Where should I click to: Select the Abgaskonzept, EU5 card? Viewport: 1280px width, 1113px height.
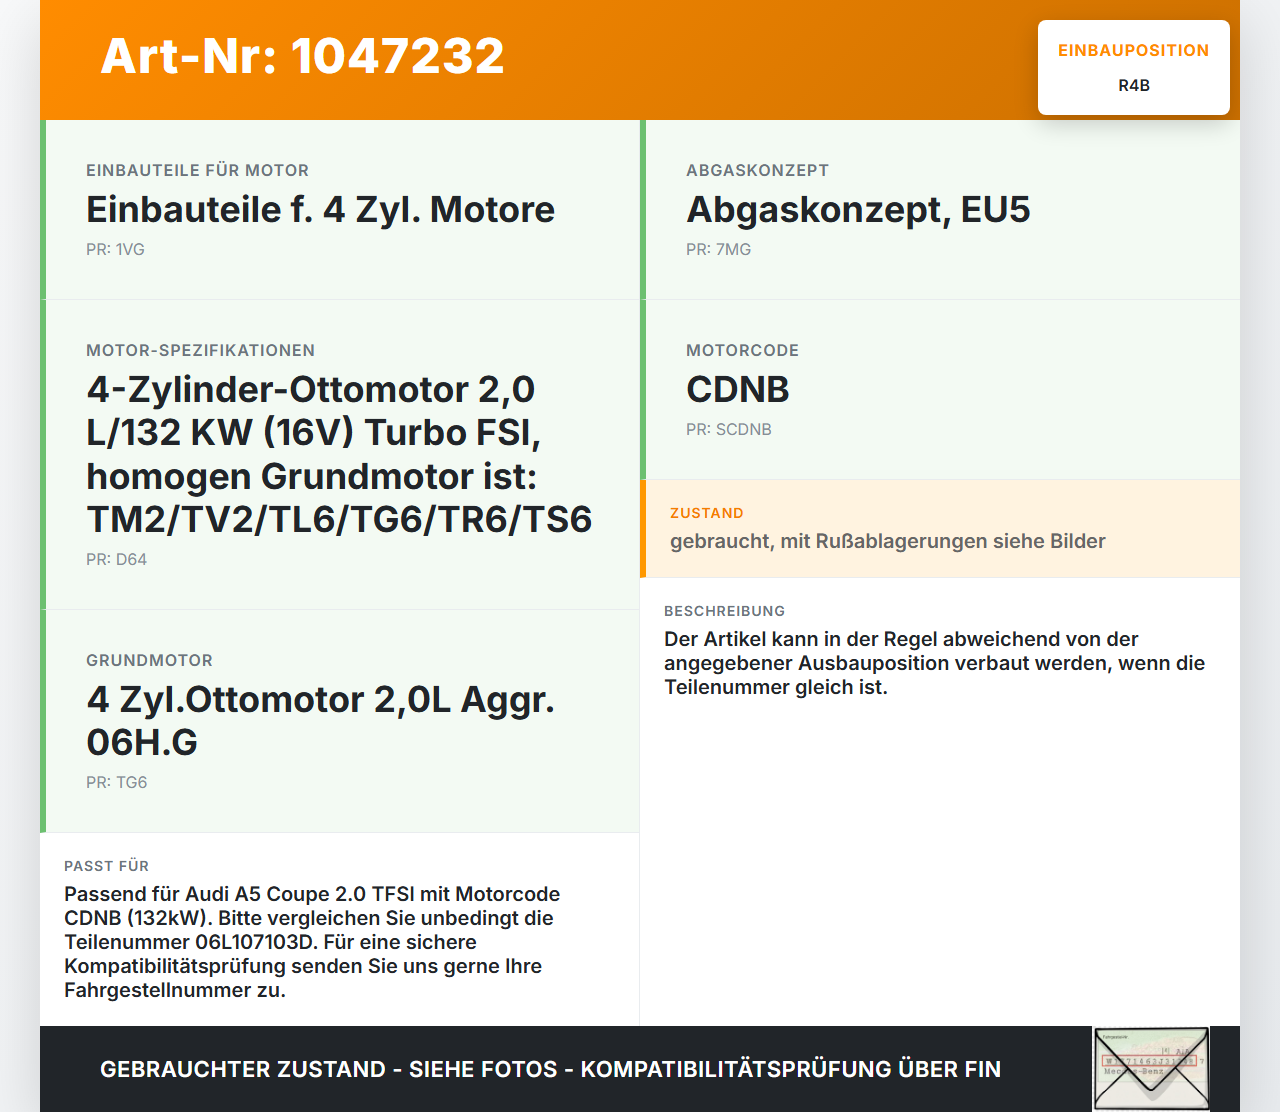[940, 210]
